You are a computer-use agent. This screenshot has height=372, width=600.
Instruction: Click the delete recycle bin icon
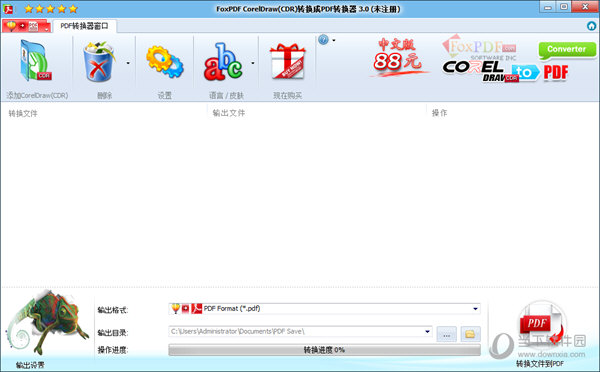99,62
